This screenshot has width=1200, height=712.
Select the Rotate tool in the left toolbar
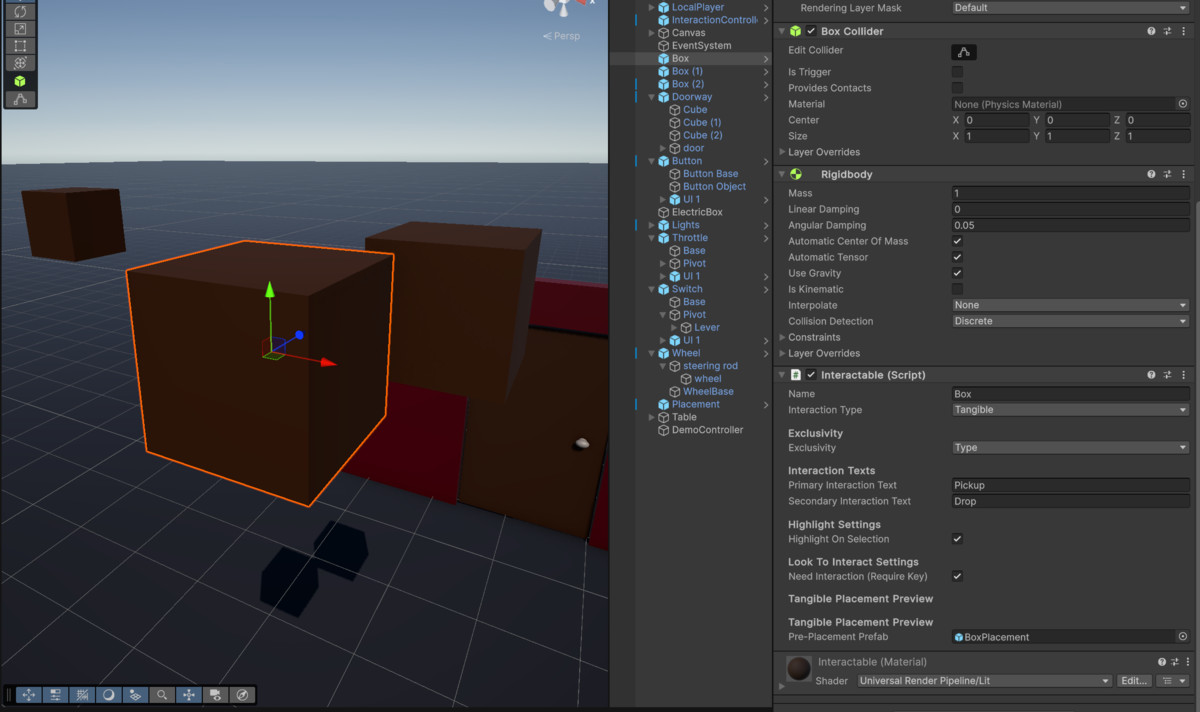[20, 12]
